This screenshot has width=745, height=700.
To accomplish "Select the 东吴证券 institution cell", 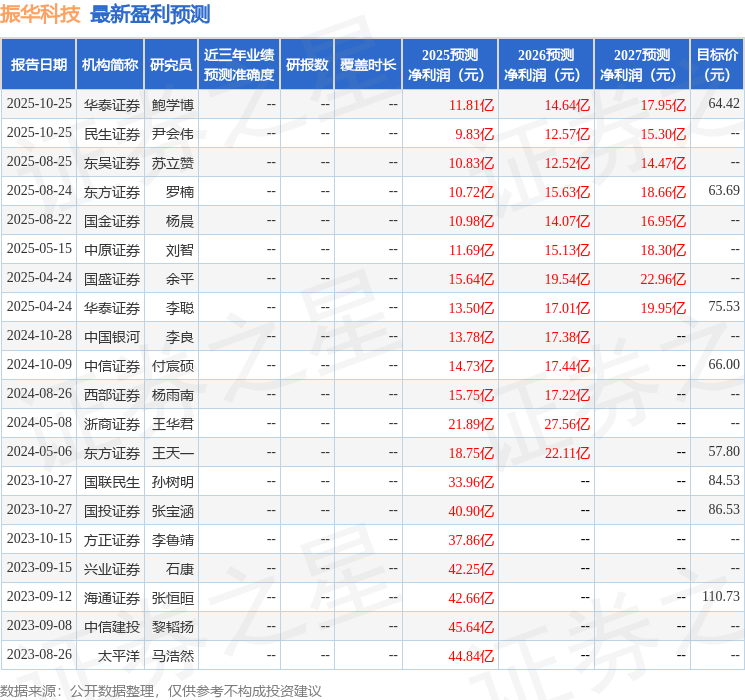I will [x=112, y=163].
